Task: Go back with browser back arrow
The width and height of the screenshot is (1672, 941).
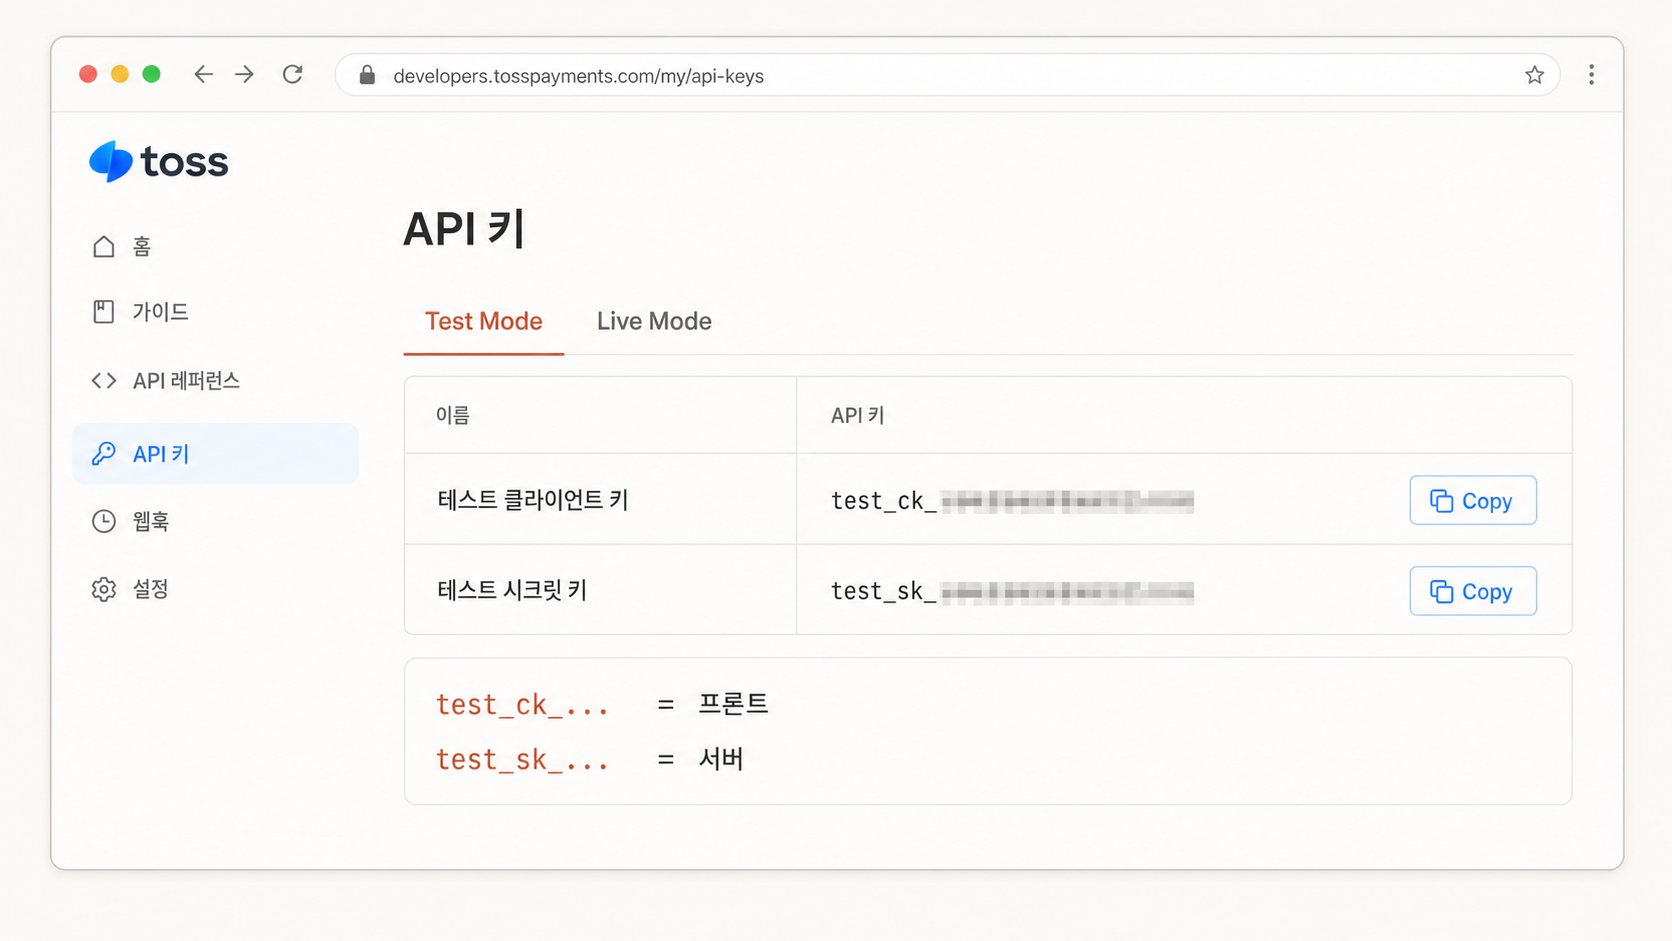Action: 203,74
